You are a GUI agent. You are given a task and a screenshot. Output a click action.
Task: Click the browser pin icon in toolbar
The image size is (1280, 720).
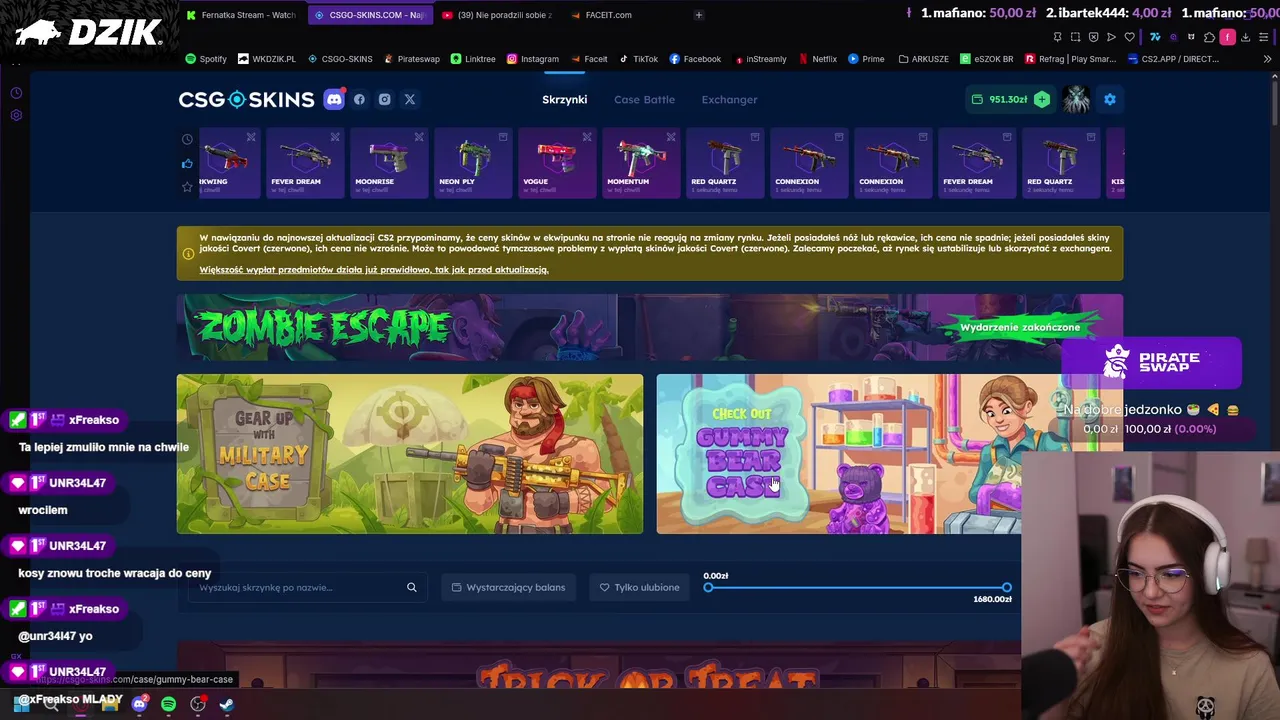tap(1057, 37)
